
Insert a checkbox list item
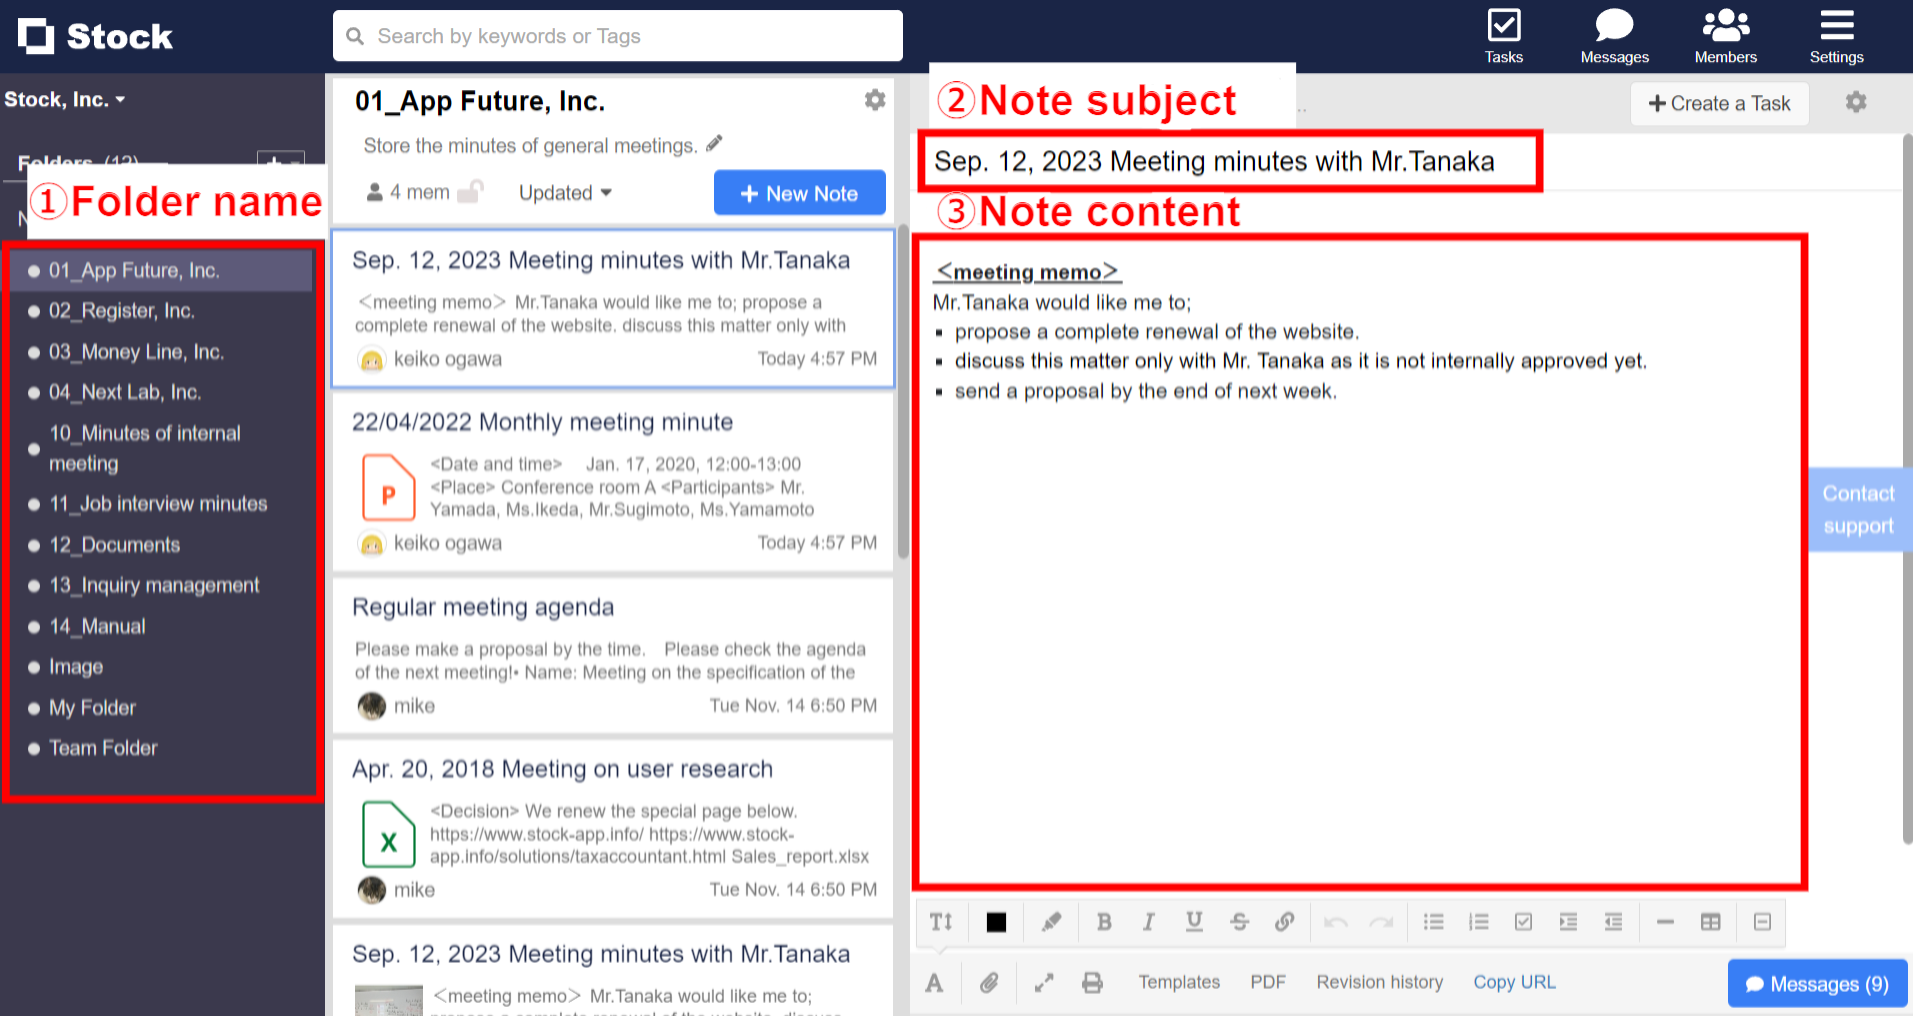(1523, 922)
